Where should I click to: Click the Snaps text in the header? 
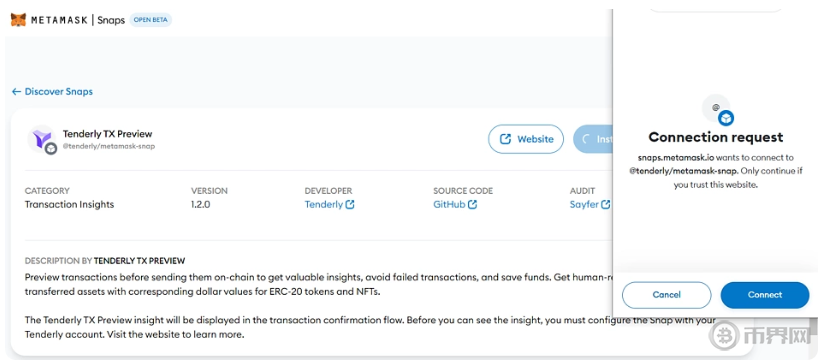click(x=111, y=20)
